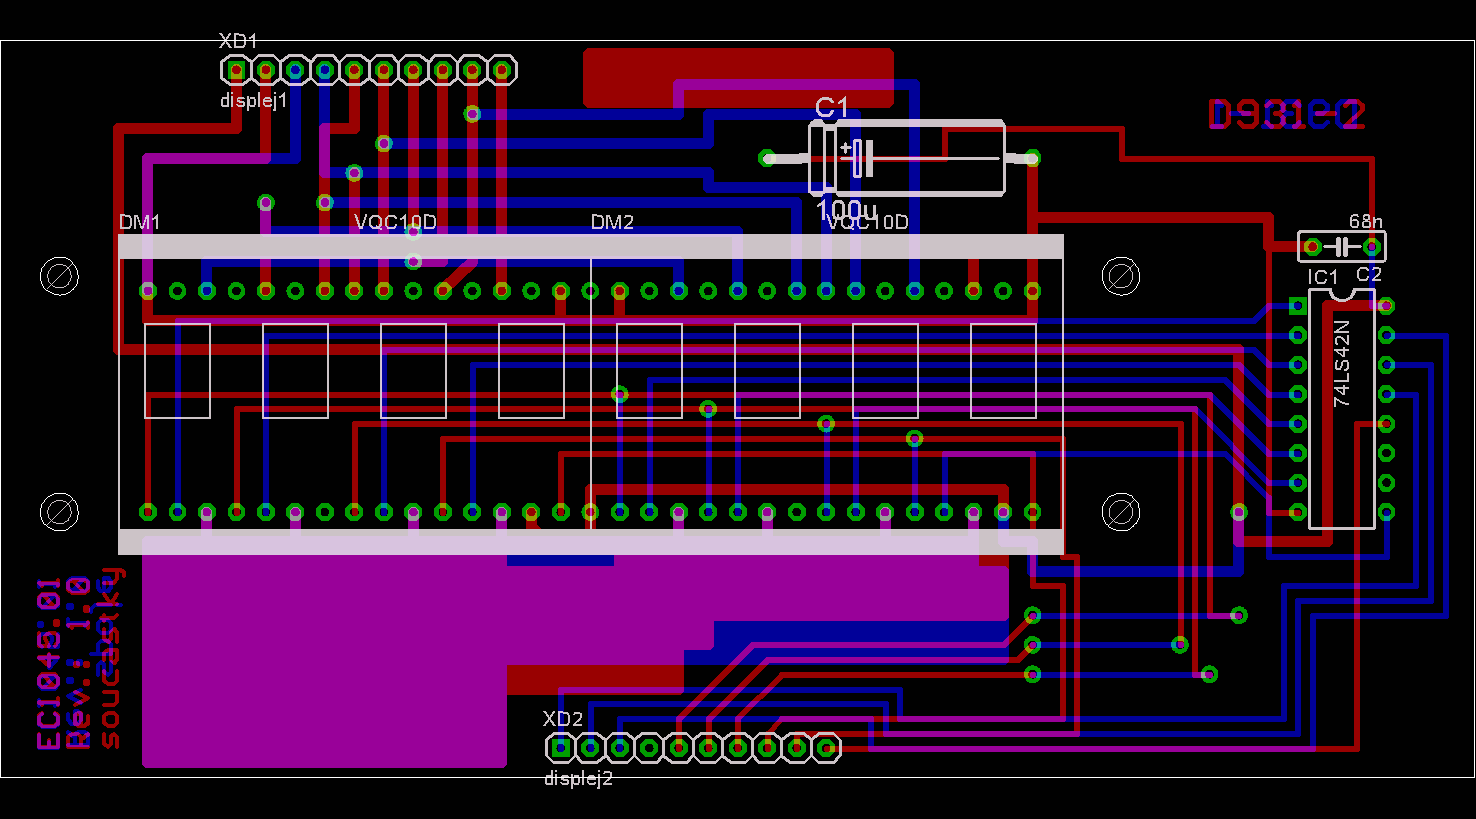Click the top-right mounting hole near DM2
This screenshot has height=819, width=1476.
tap(1120, 276)
